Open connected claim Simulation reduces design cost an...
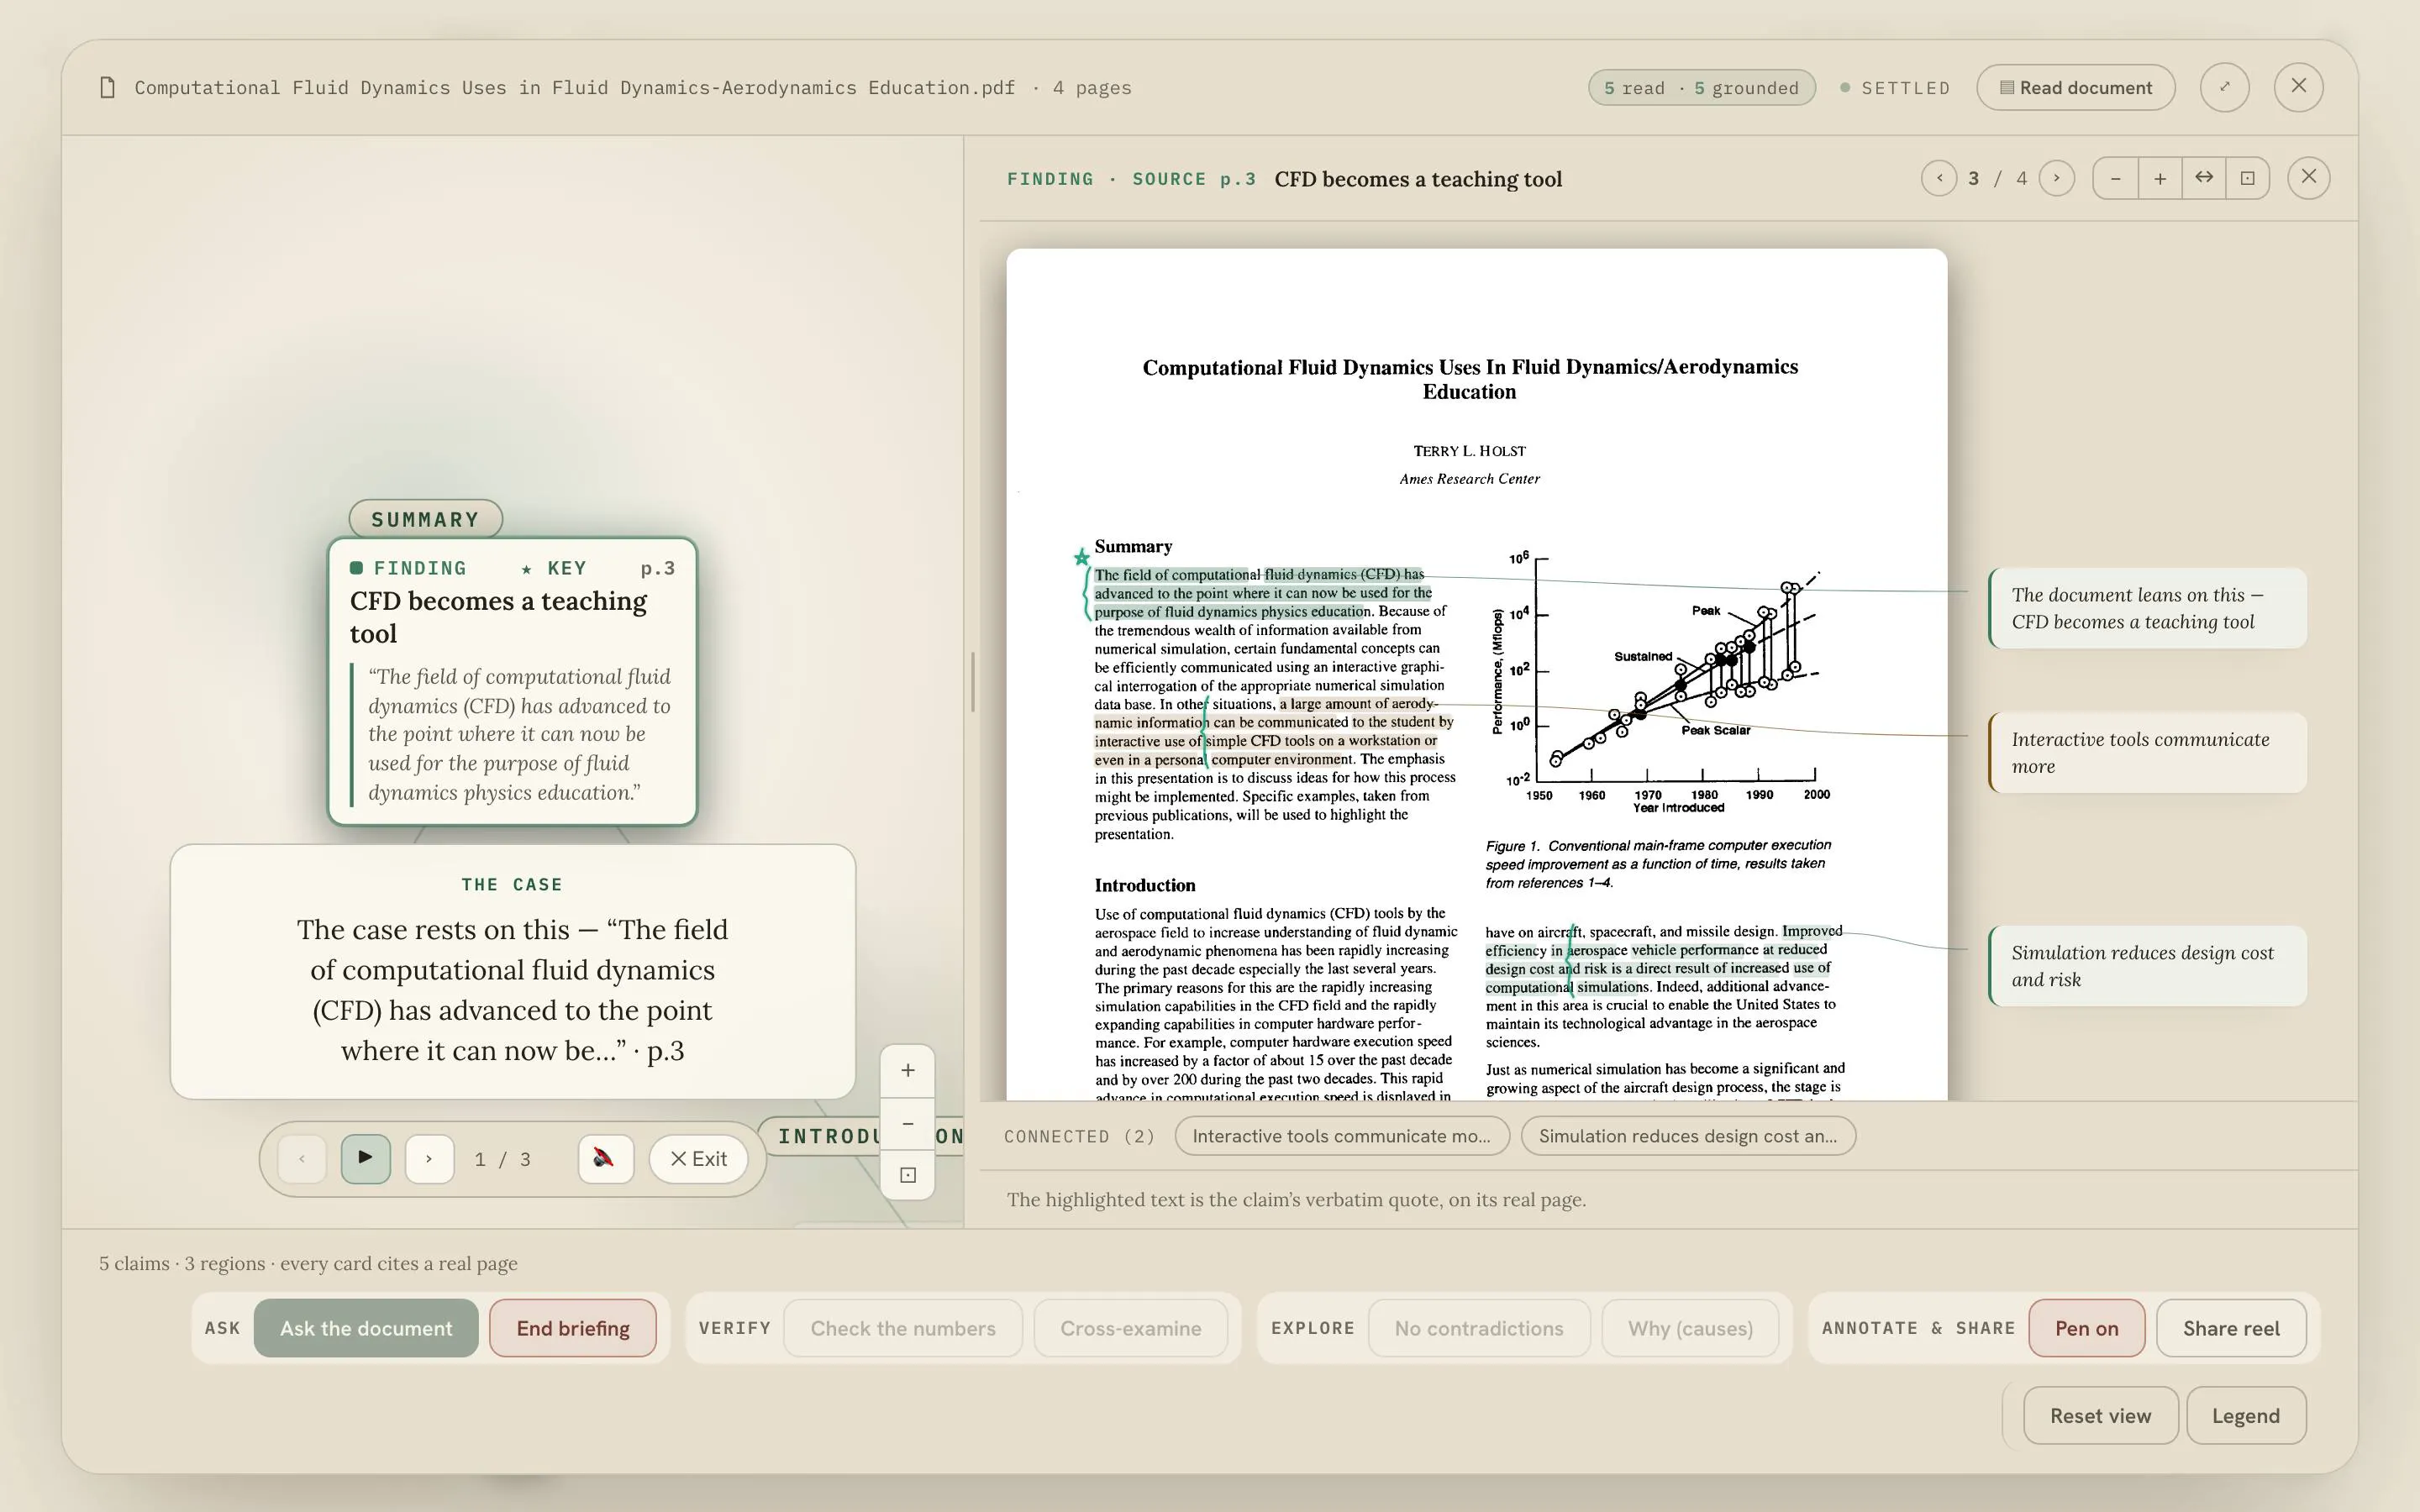 coord(1688,1136)
